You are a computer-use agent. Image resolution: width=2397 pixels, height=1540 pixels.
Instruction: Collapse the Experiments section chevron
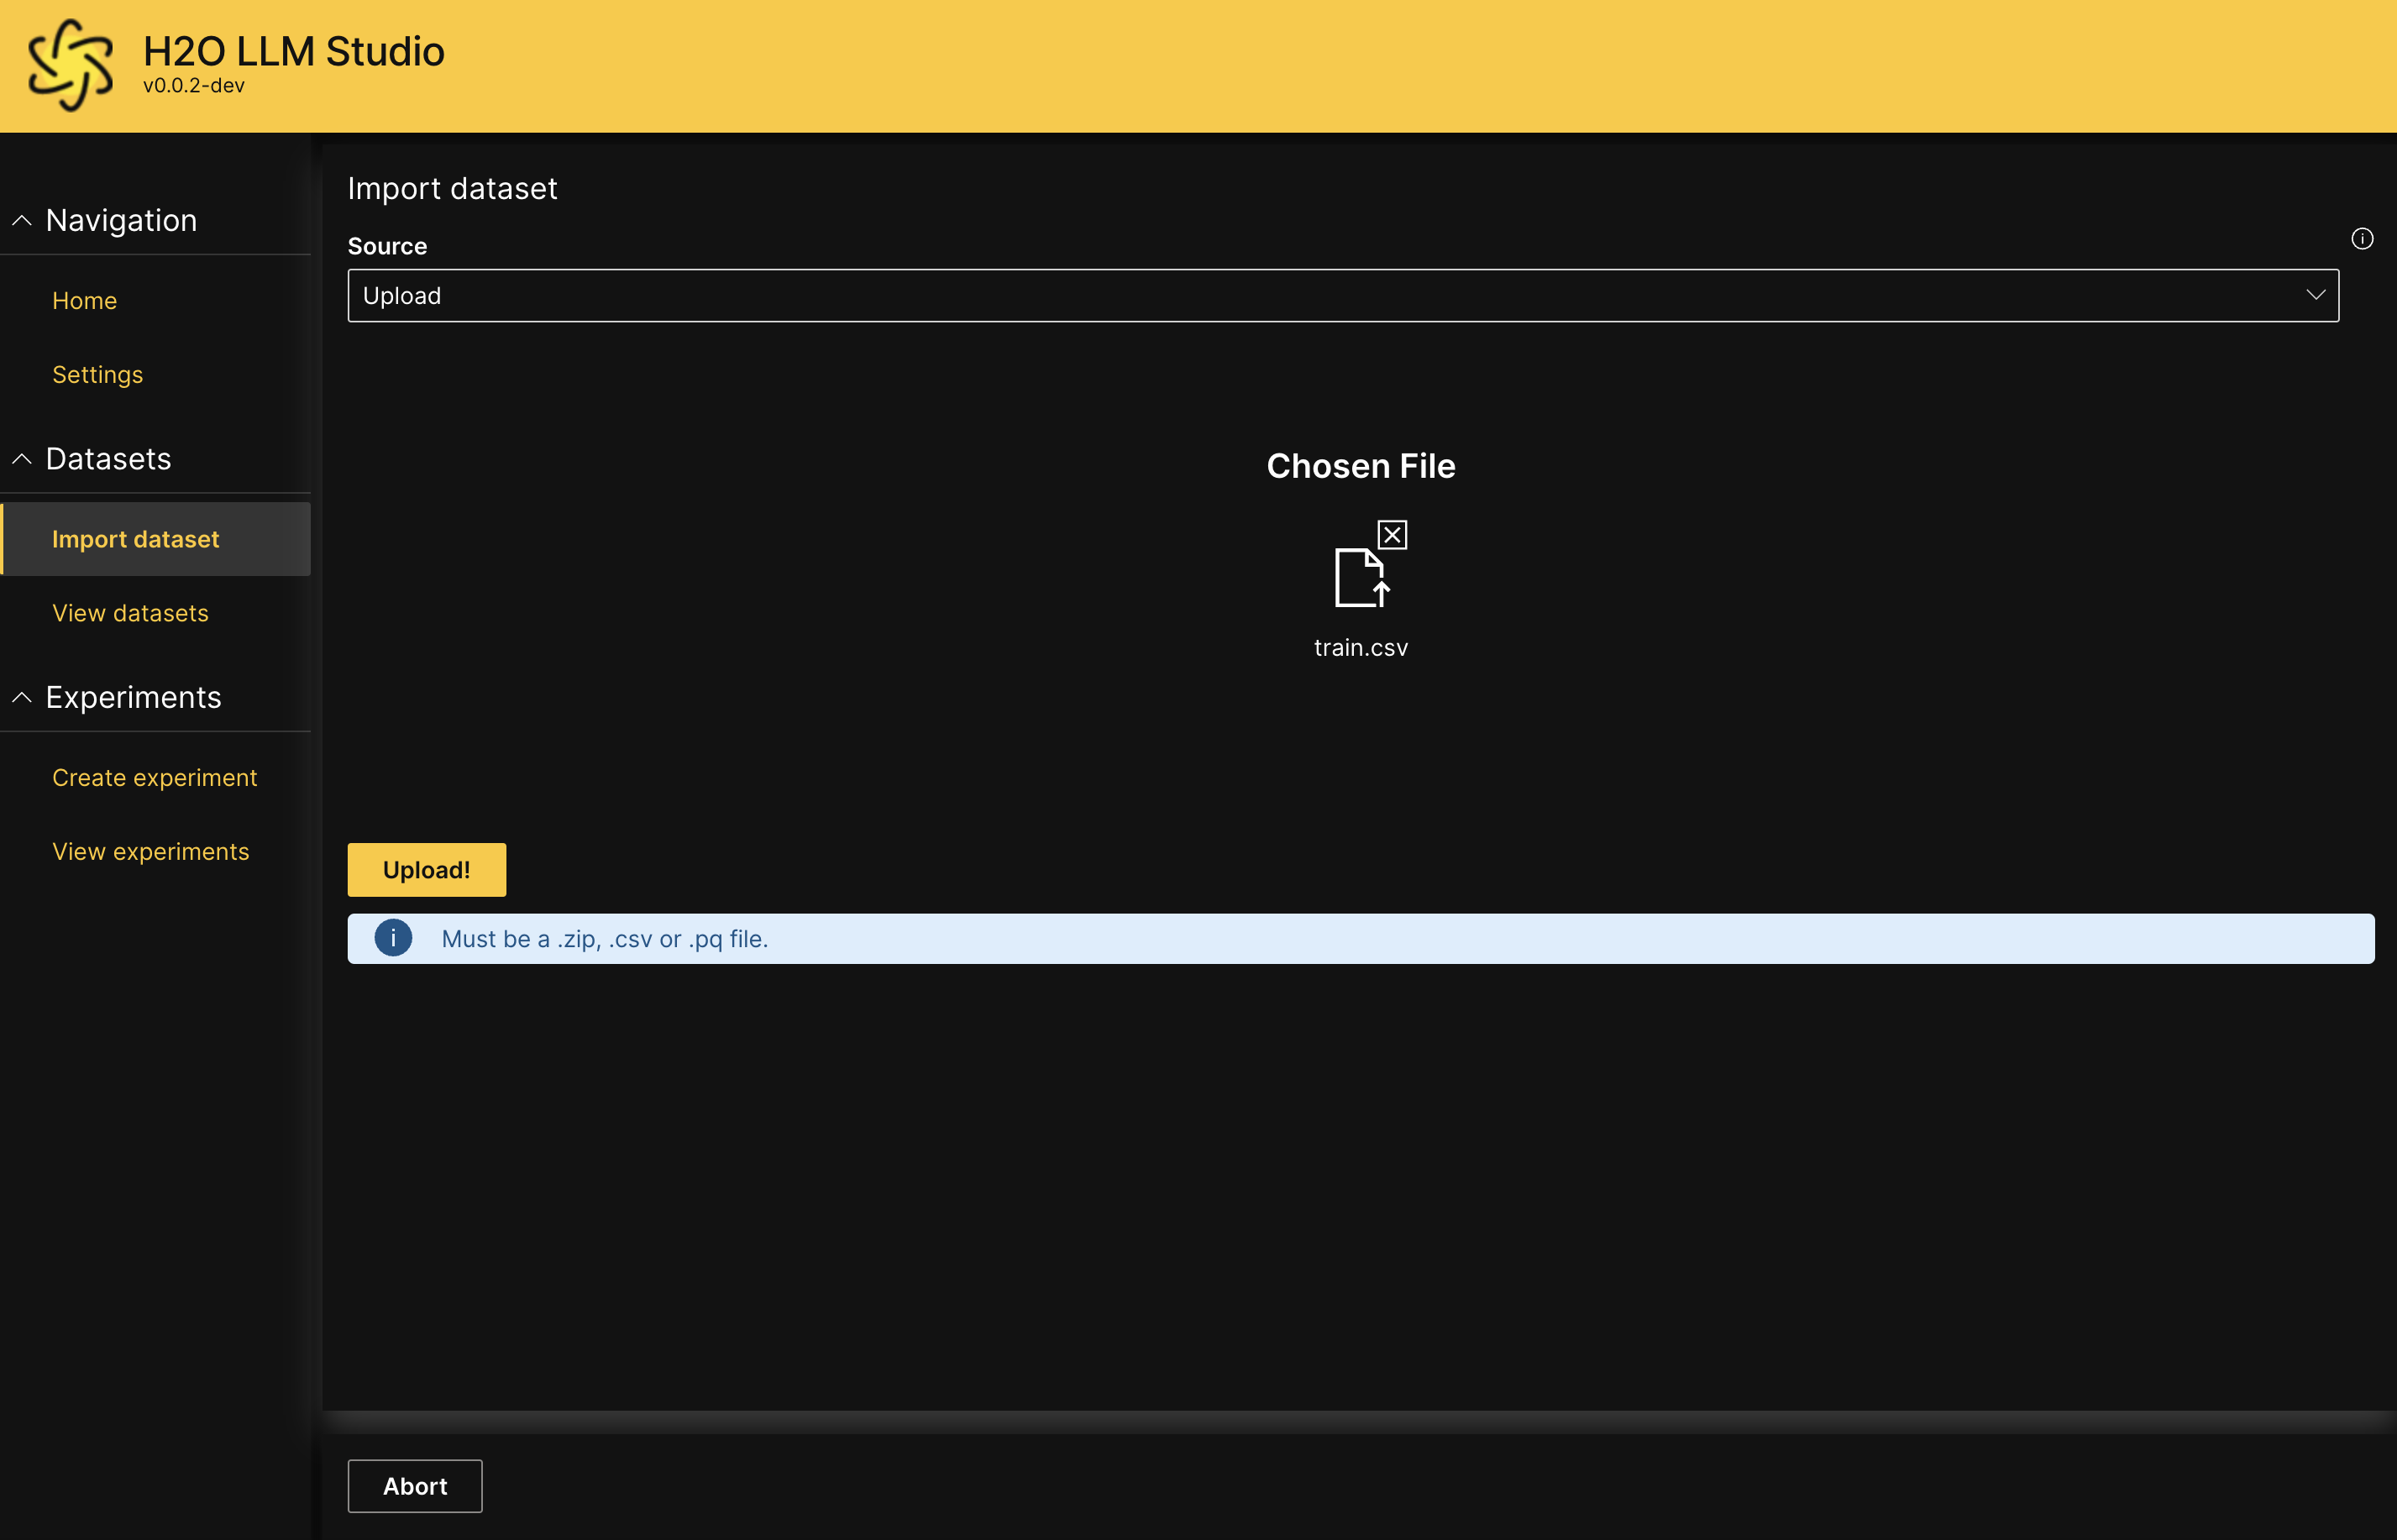click(22, 697)
